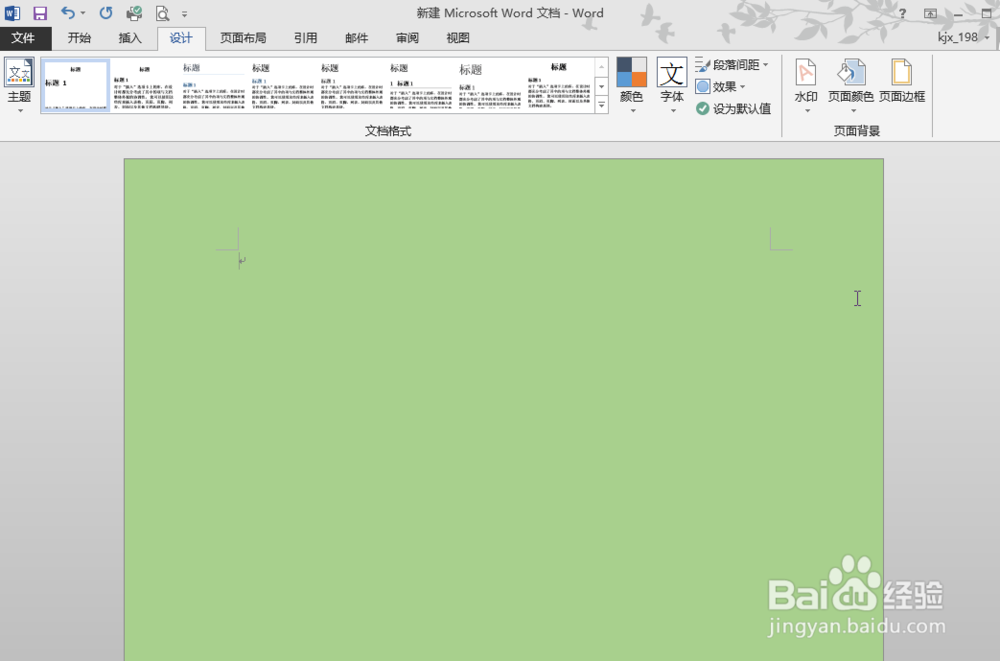Place cursor at paragraph mark in document
This screenshot has height=661, width=1000.
point(242,260)
